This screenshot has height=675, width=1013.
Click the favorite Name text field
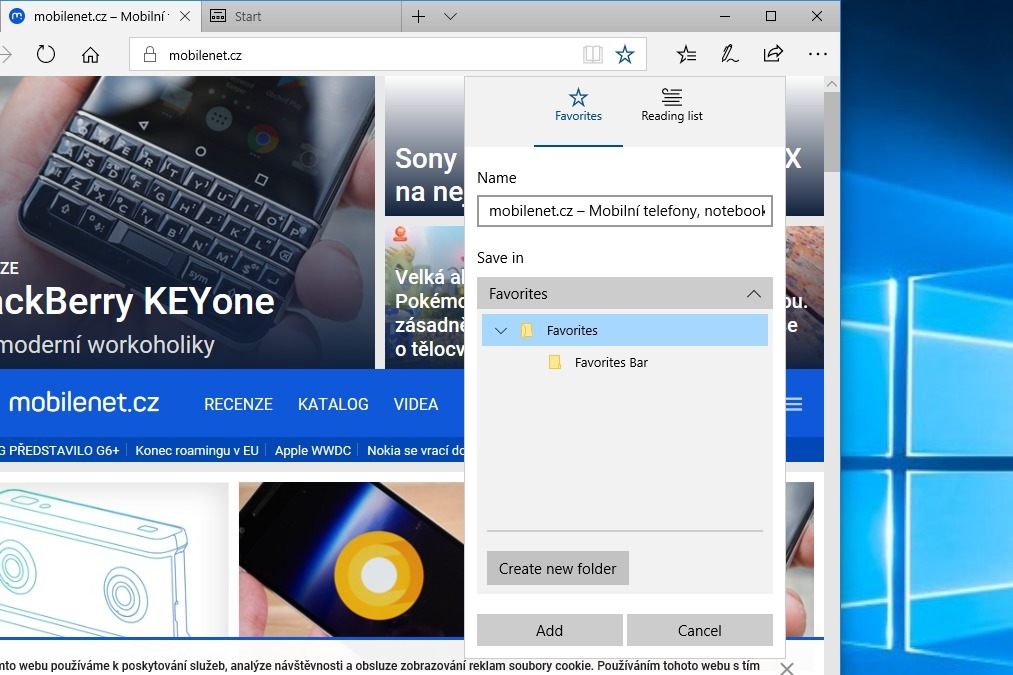pyautogui.click(x=625, y=211)
